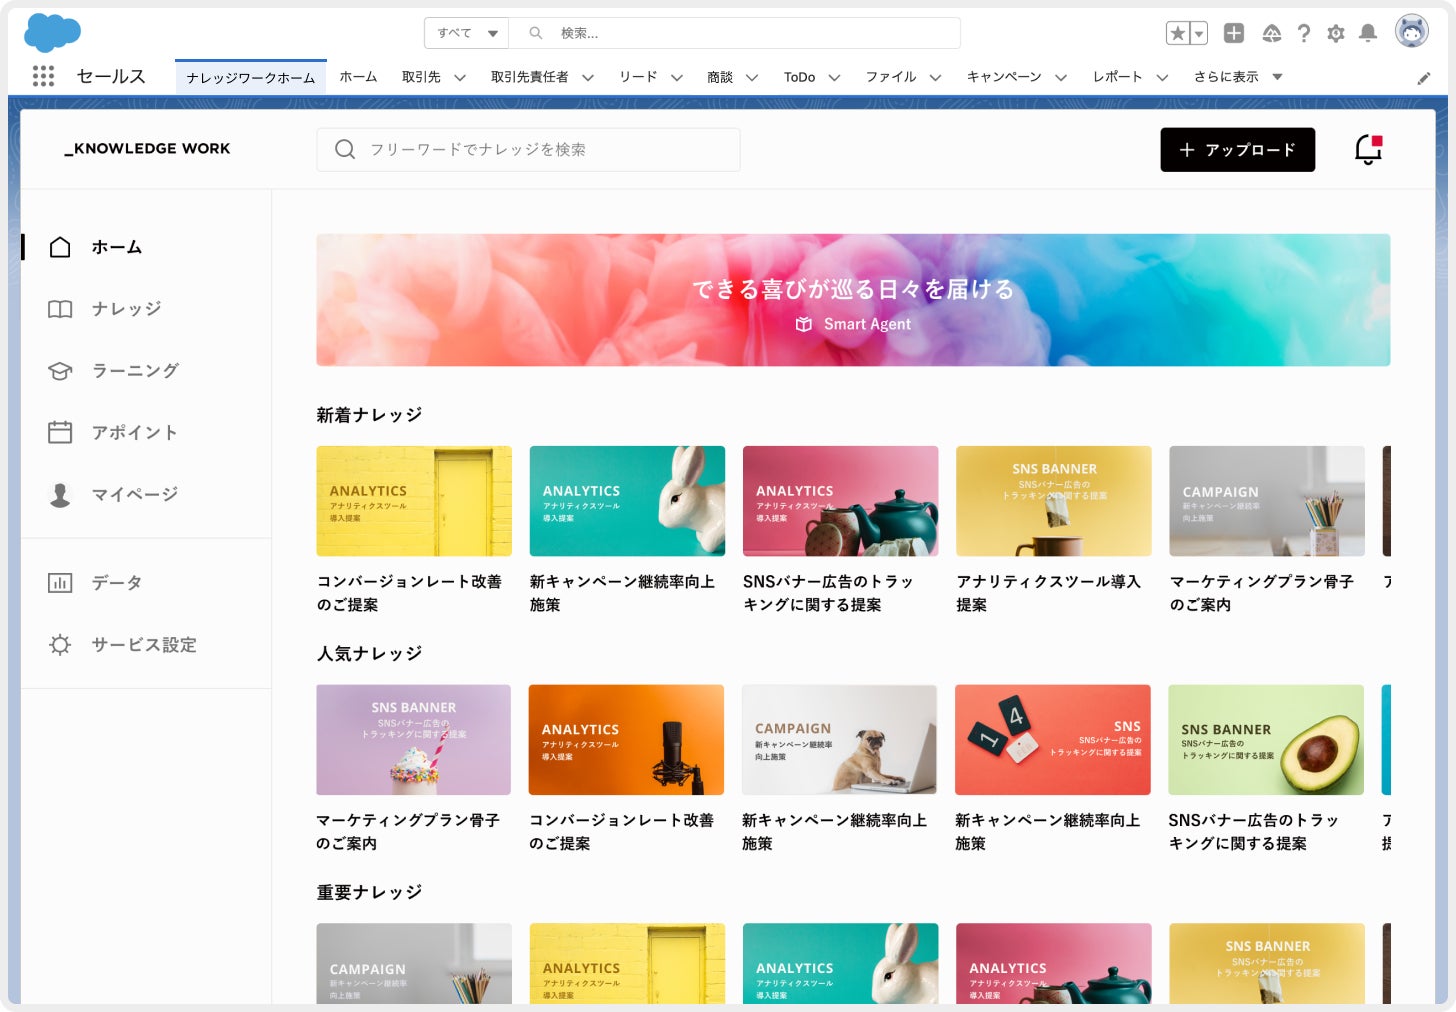Select the ナレッジワークホーム tab
This screenshot has height=1012, width=1456.
(x=251, y=77)
